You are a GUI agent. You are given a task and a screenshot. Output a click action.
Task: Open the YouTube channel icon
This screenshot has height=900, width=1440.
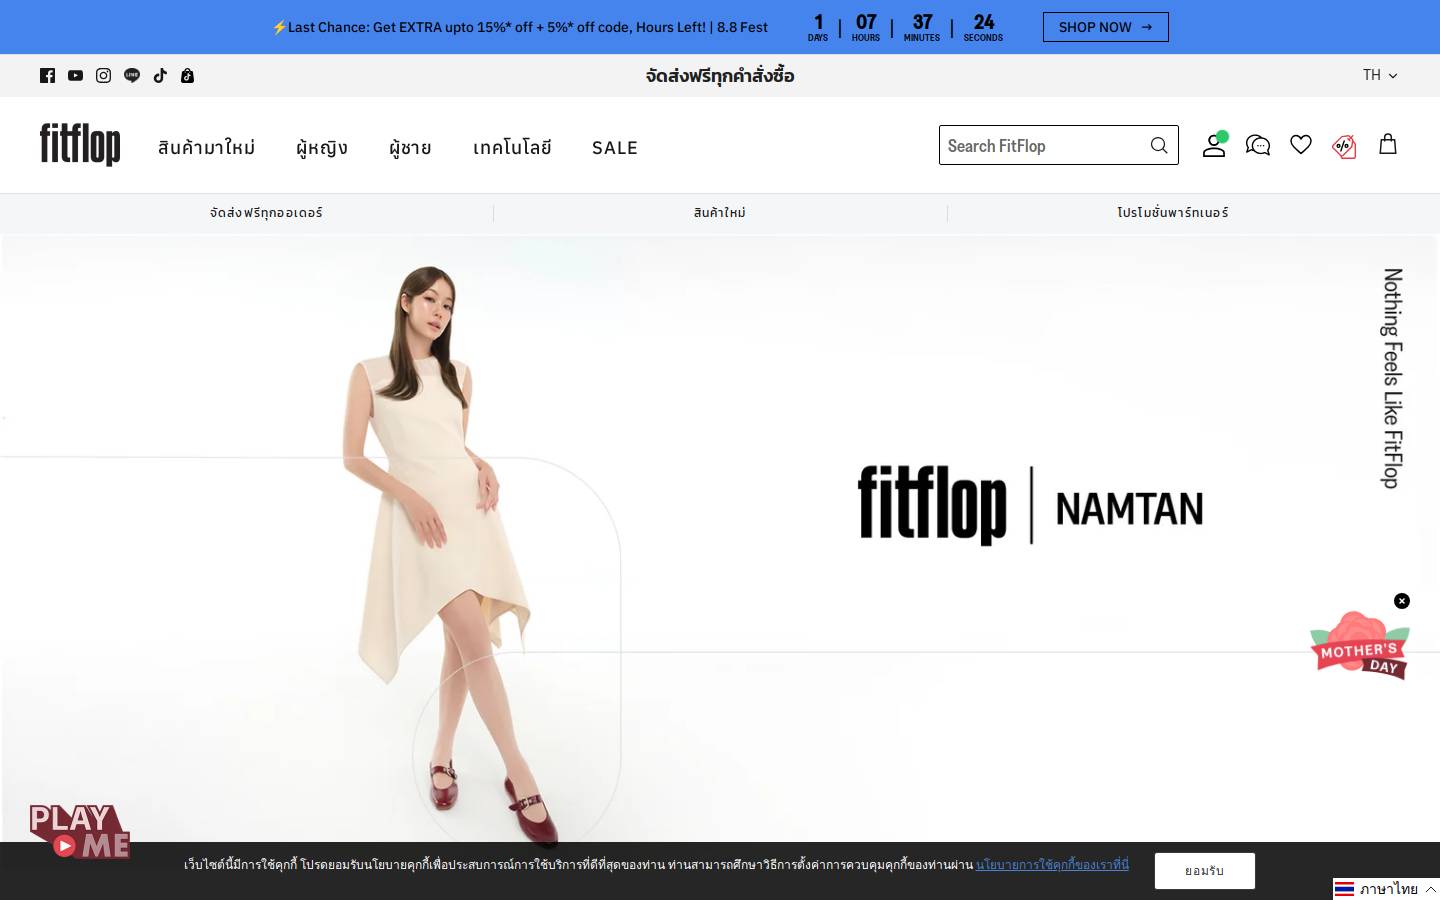[x=75, y=75]
